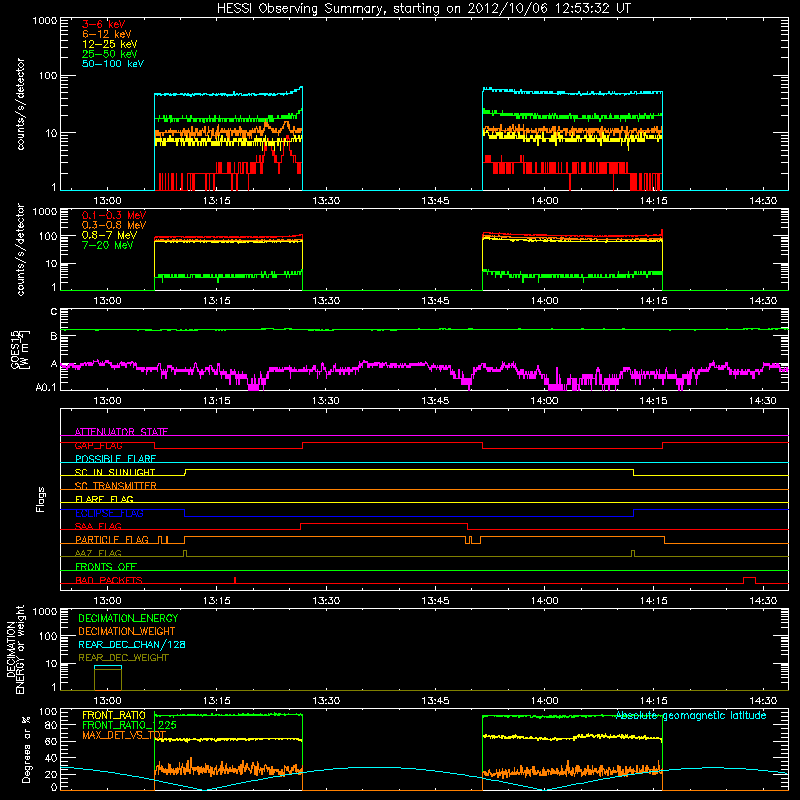
Task: Select the 0.1-0.3 MeV legend label
Action: [x=114, y=215]
